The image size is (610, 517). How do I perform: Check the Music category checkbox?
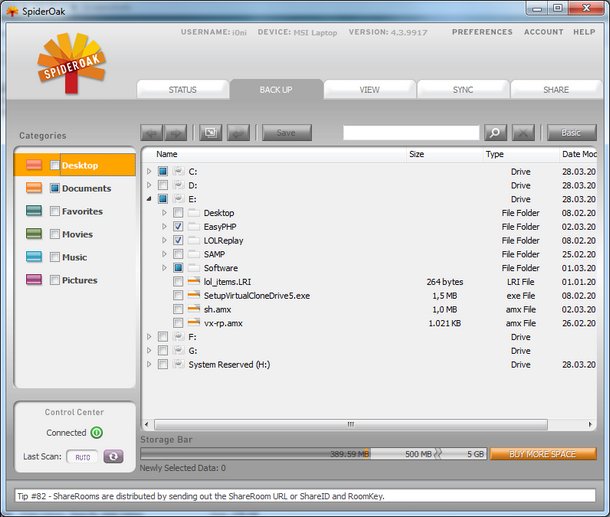(x=55, y=257)
